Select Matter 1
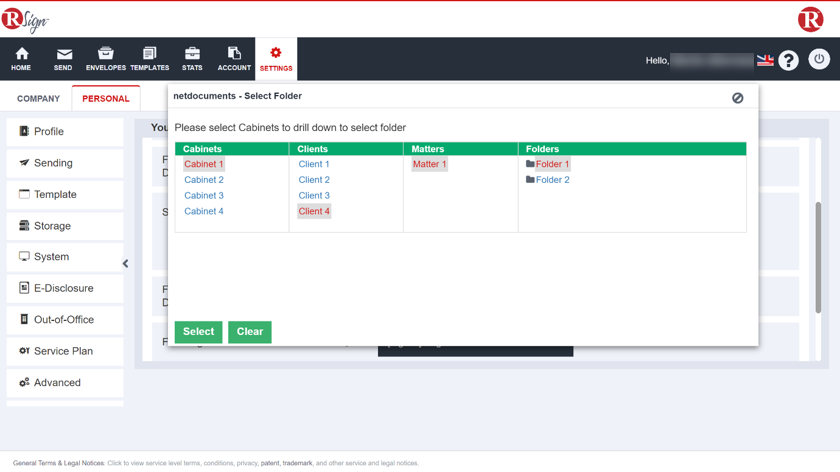The height and width of the screenshot is (472, 840). (429, 164)
